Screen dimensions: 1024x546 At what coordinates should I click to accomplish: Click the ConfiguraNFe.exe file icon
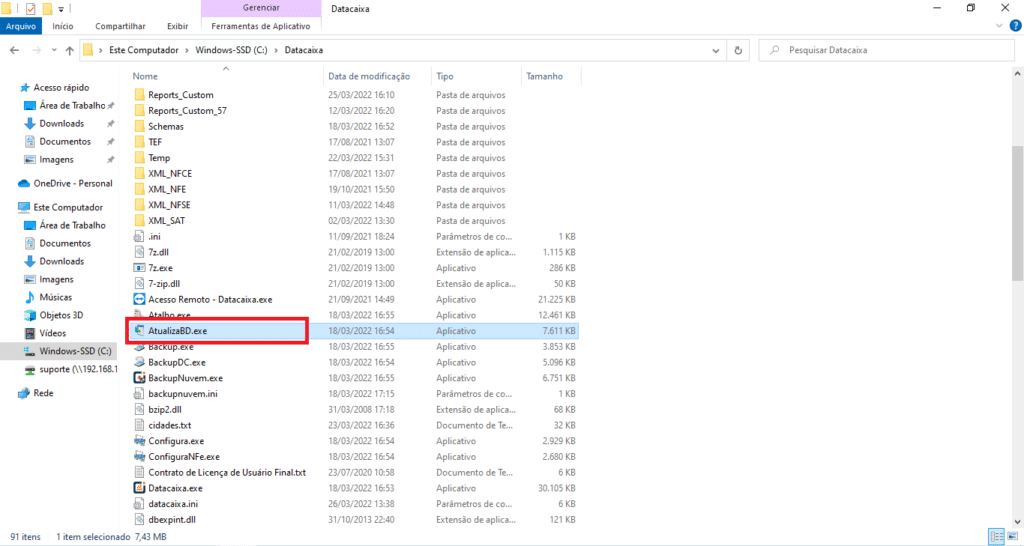[139, 456]
